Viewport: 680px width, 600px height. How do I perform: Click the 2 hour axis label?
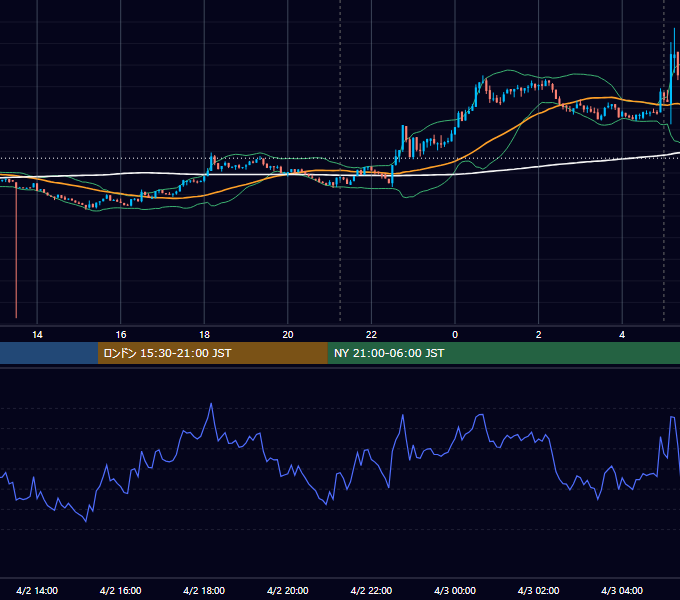click(x=539, y=335)
